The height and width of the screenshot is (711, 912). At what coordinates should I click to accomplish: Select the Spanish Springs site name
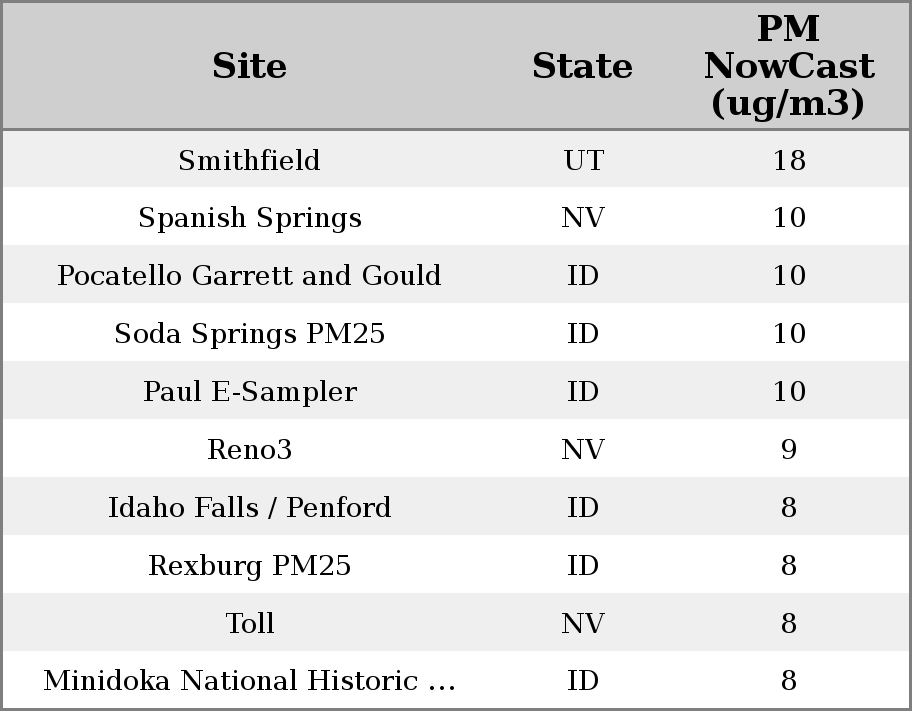tap(249, 218)
